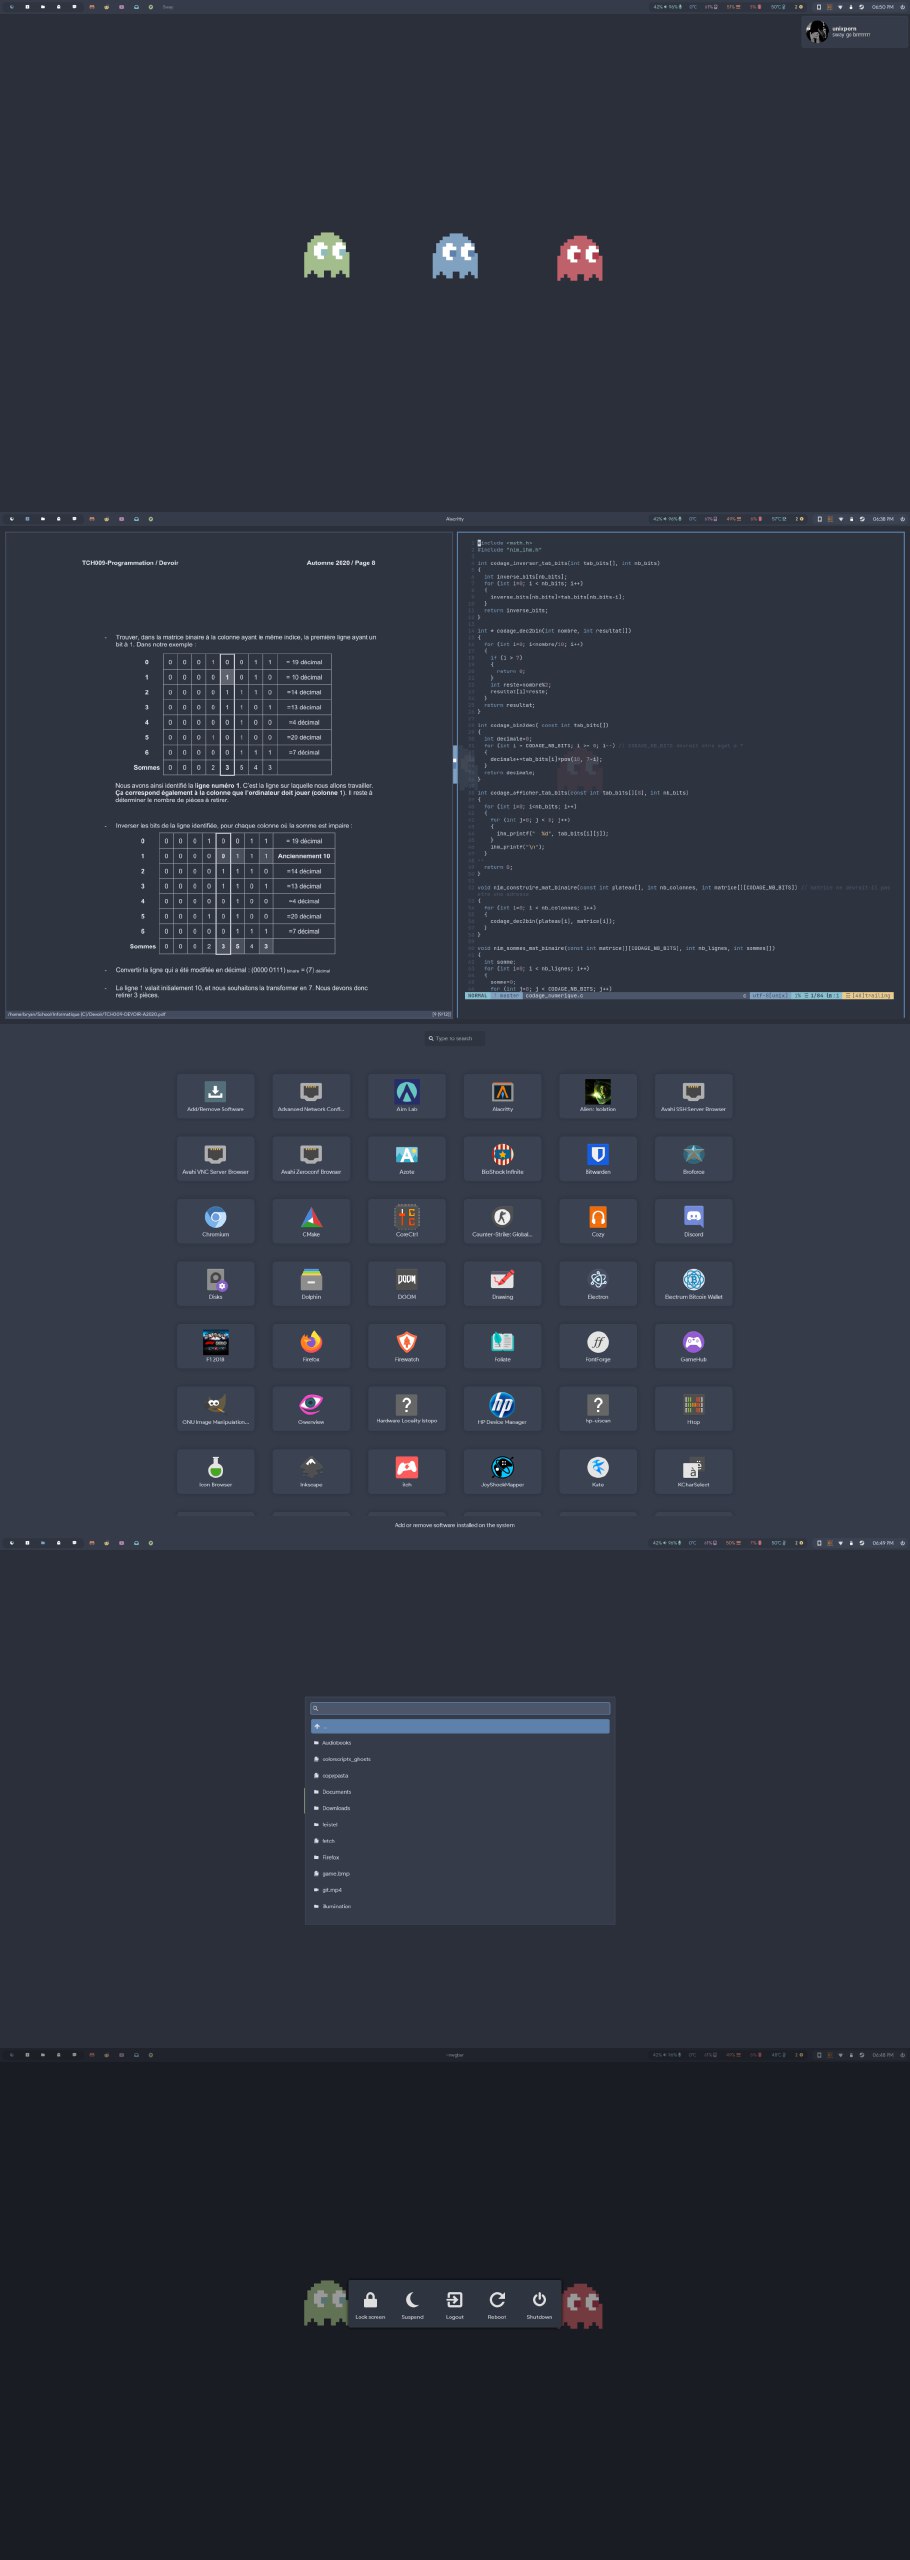Open KCharSelect application

pos(693,1472)
